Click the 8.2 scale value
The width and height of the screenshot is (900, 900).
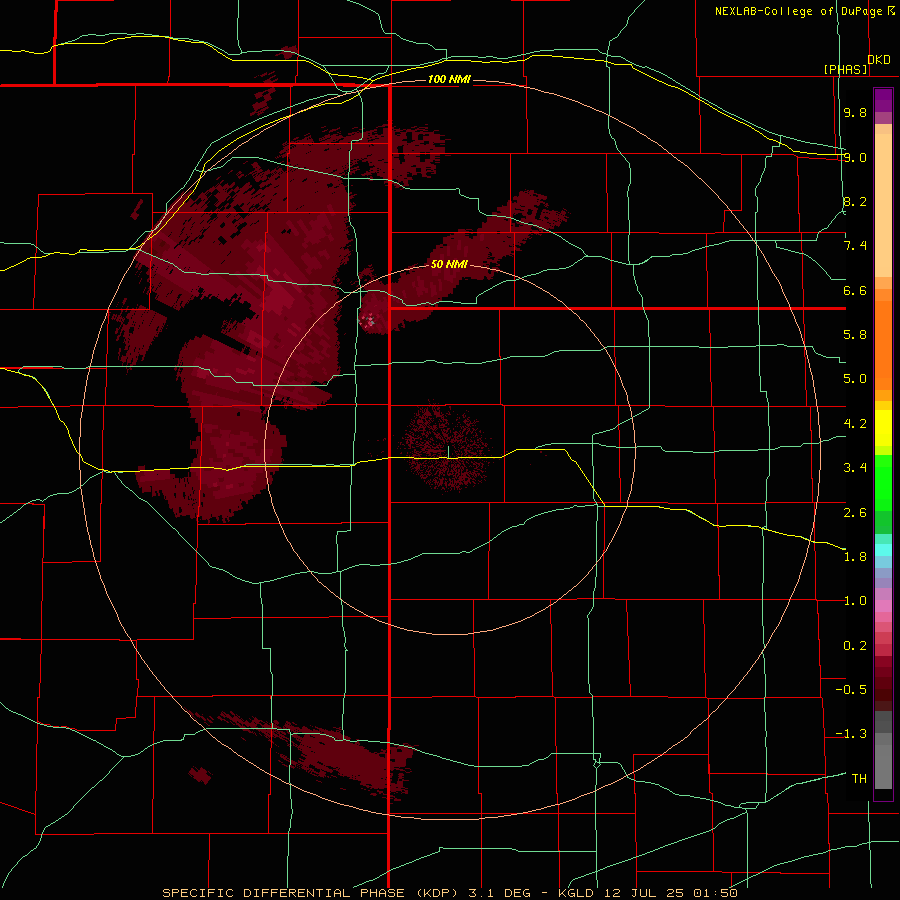855,201
